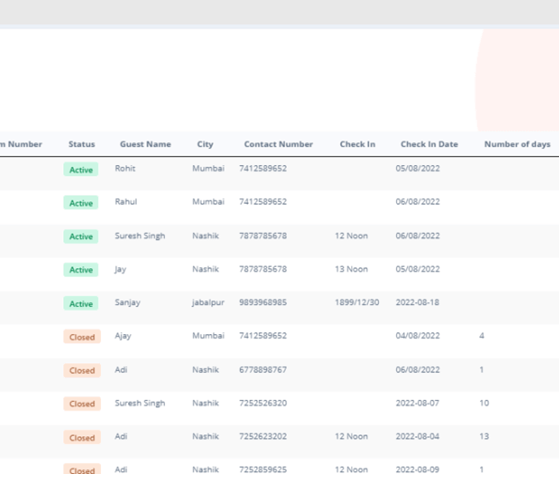
Task: Click days value 1 in the 6778898767 row
Action: [482, 370]
